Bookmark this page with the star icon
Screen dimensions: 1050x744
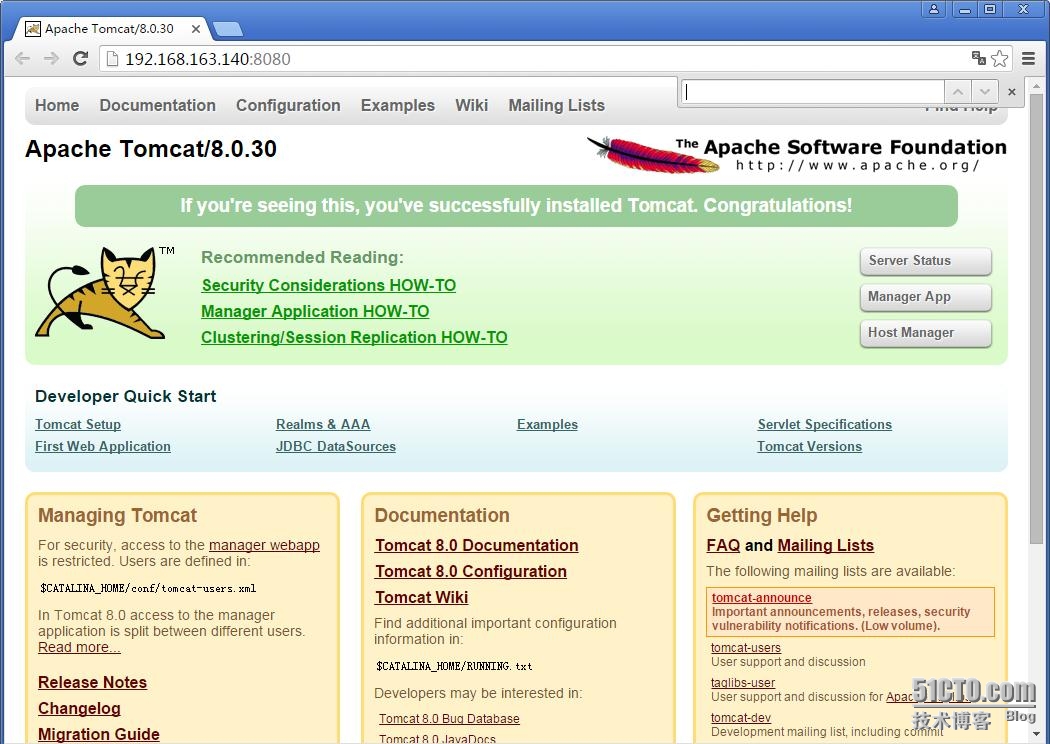point(999,58)
